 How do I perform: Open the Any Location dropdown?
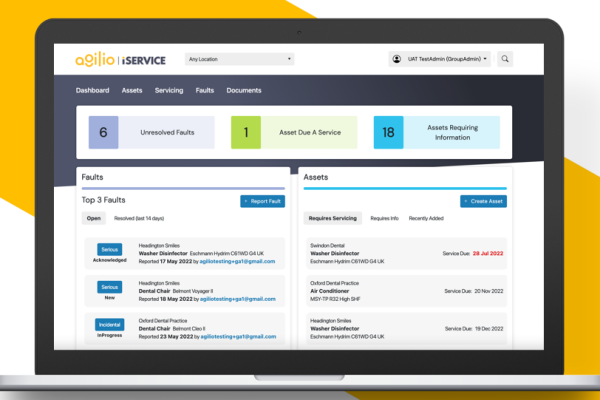click(240, 59)
